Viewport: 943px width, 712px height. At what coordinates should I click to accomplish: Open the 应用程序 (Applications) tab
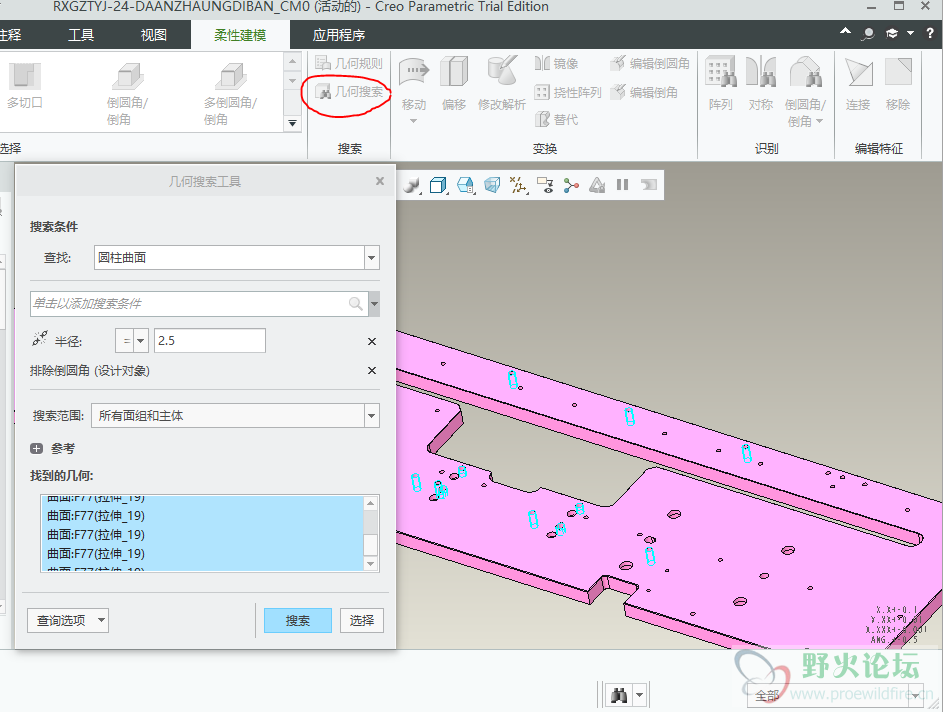click(339, 35)
